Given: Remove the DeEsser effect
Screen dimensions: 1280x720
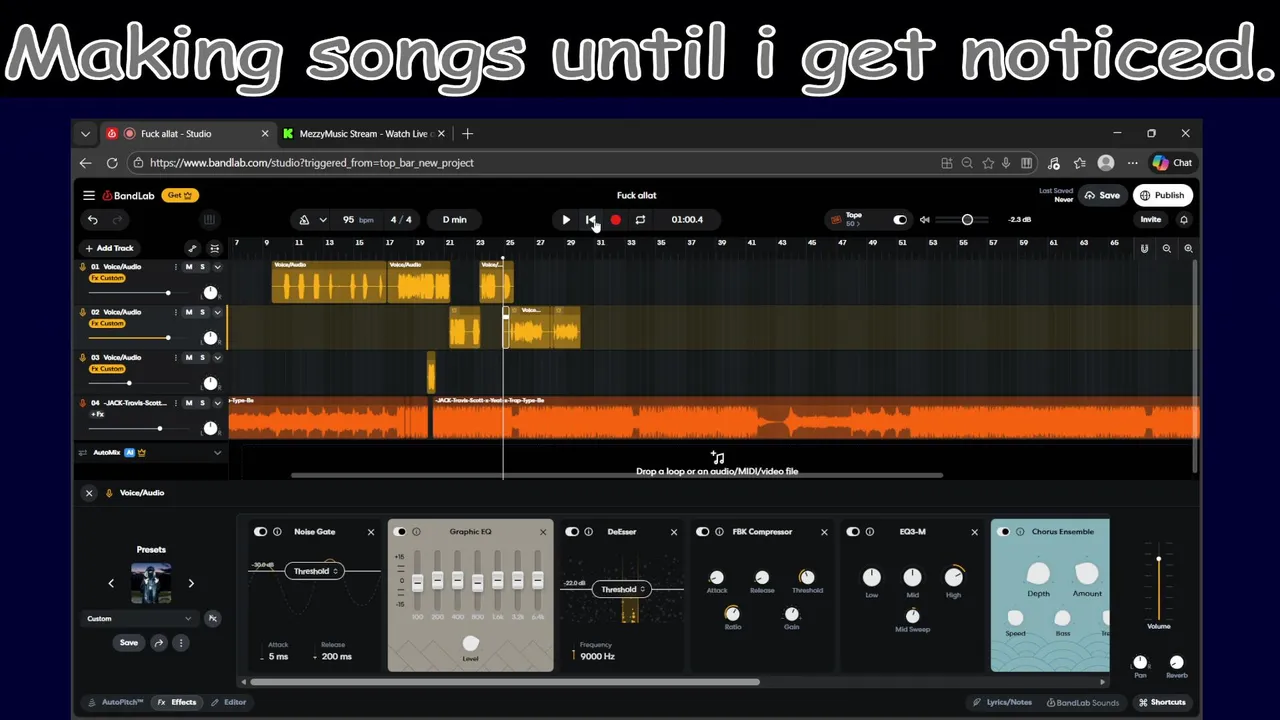Looking at the screenshot, I should click(x=674, y=532).
